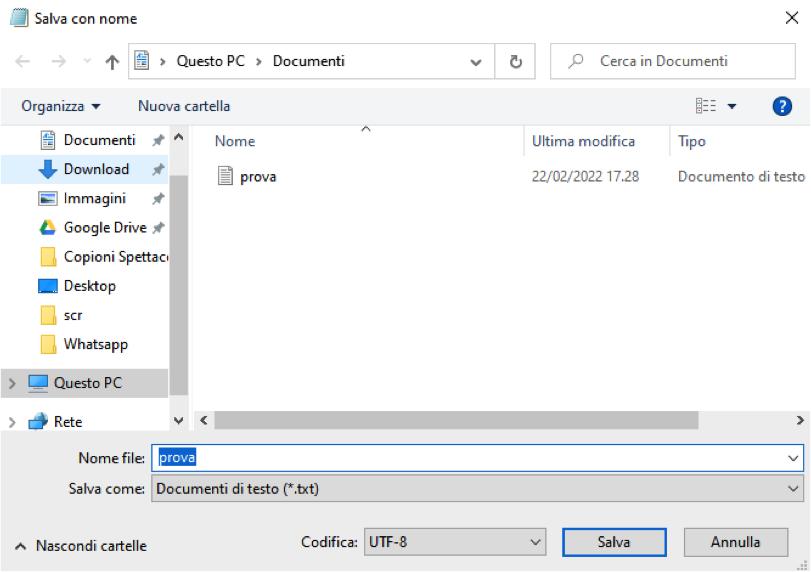
Task: Open the Salva come file type dropdown
Action: coord(477,489)
